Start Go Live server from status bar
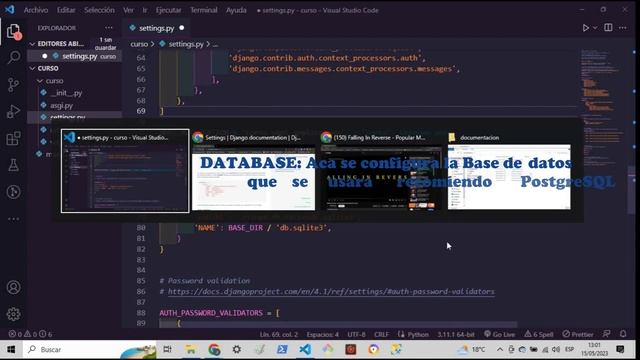 point(500,334)
